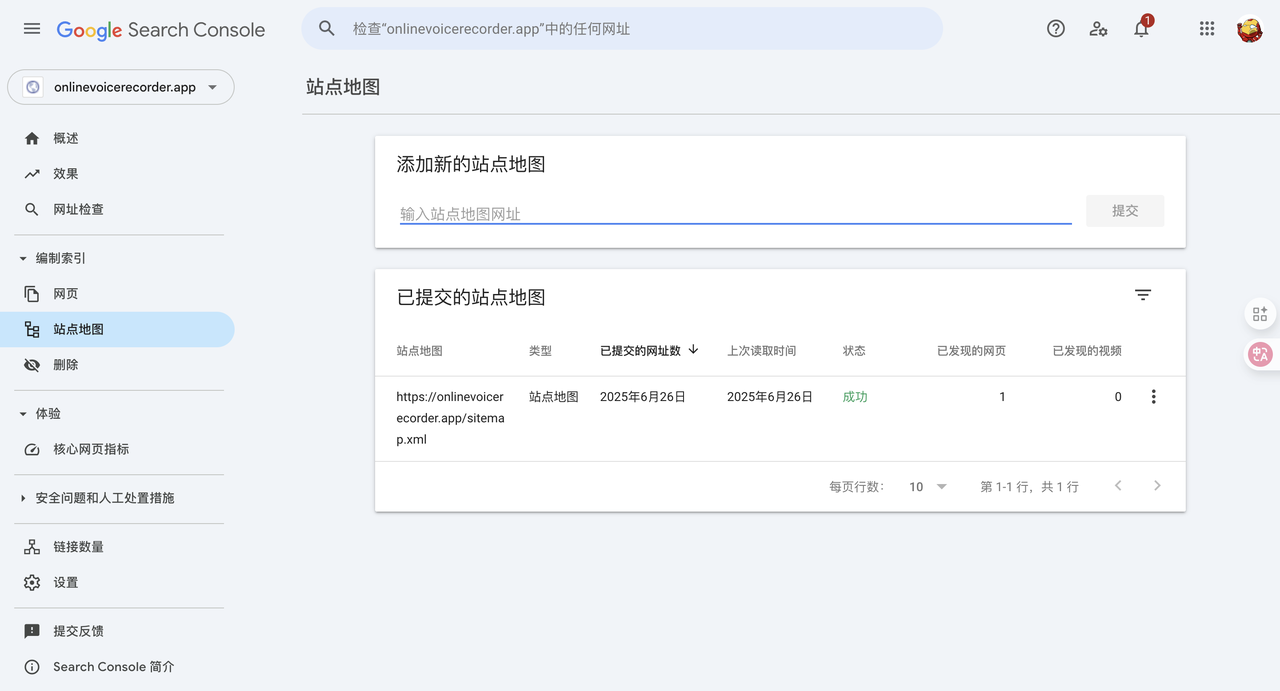Collapse the 编制索引 section

coord(23,258)
